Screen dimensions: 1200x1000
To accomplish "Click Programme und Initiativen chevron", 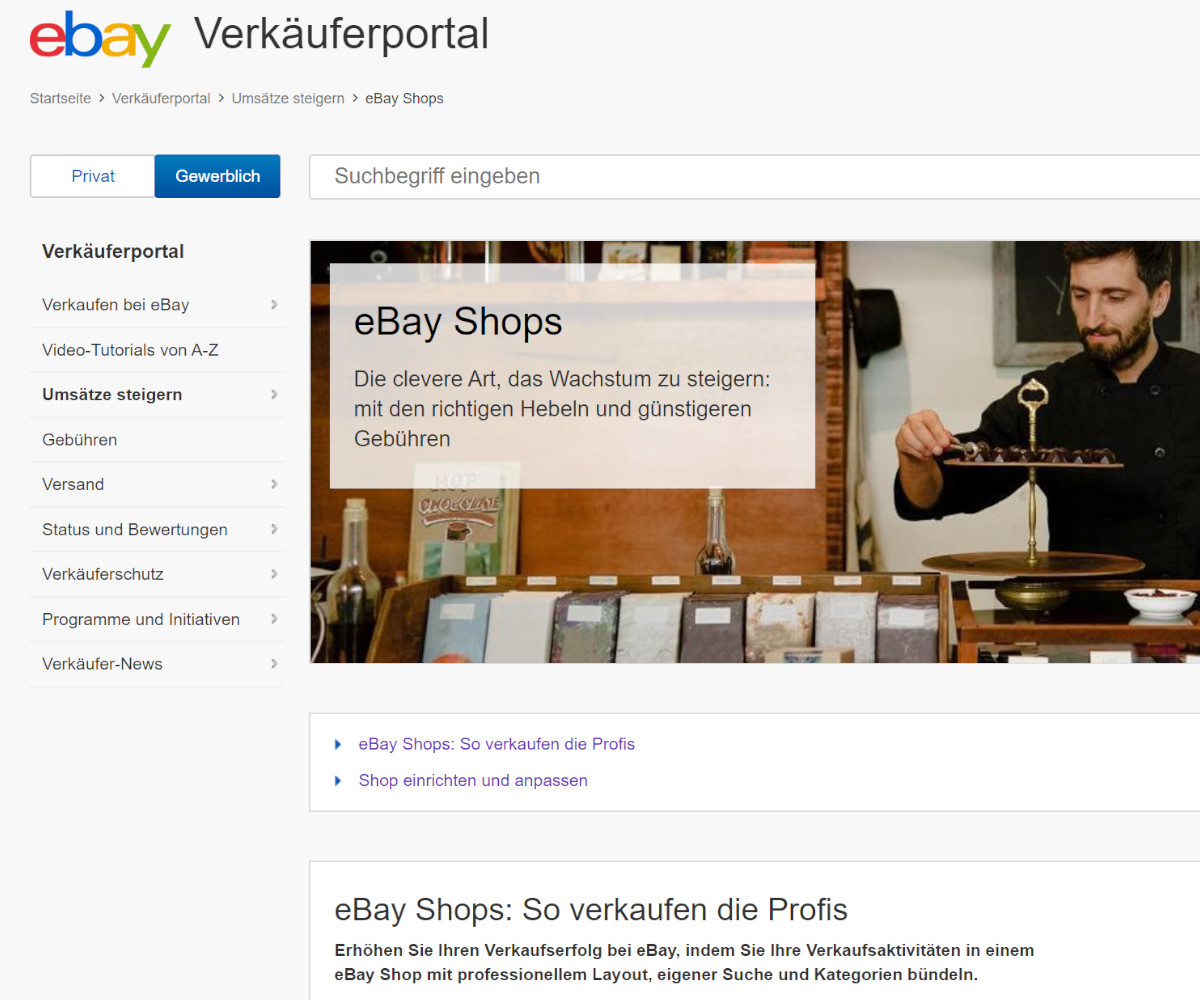I will pyautogui.click(x=274, y=619).
